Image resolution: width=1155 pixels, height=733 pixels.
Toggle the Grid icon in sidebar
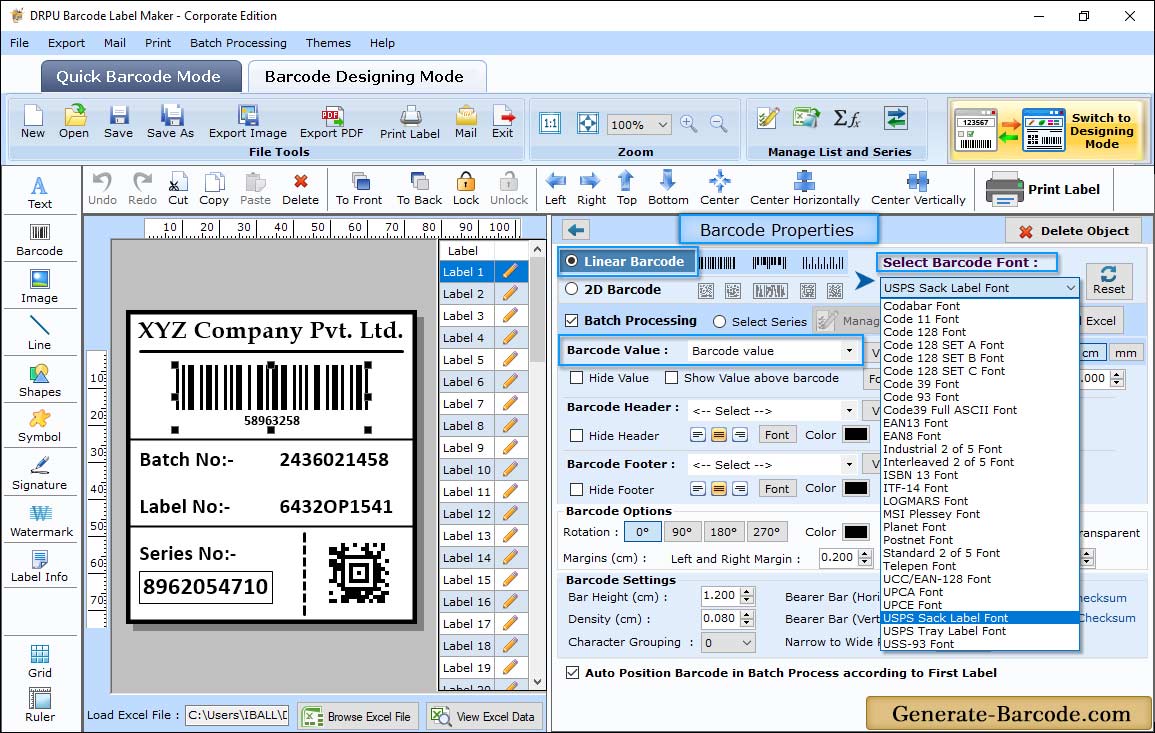(40, 661)
